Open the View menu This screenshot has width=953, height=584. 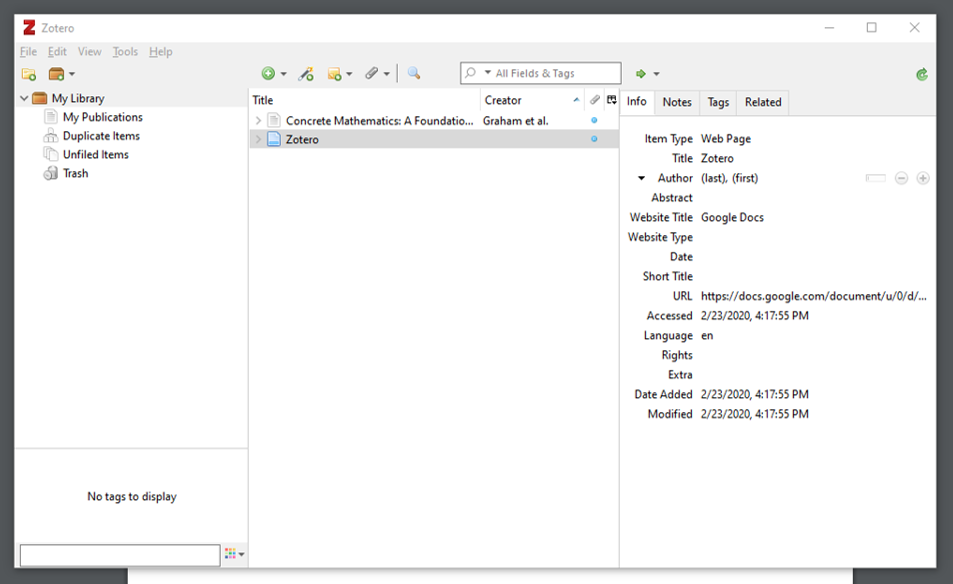89,52
